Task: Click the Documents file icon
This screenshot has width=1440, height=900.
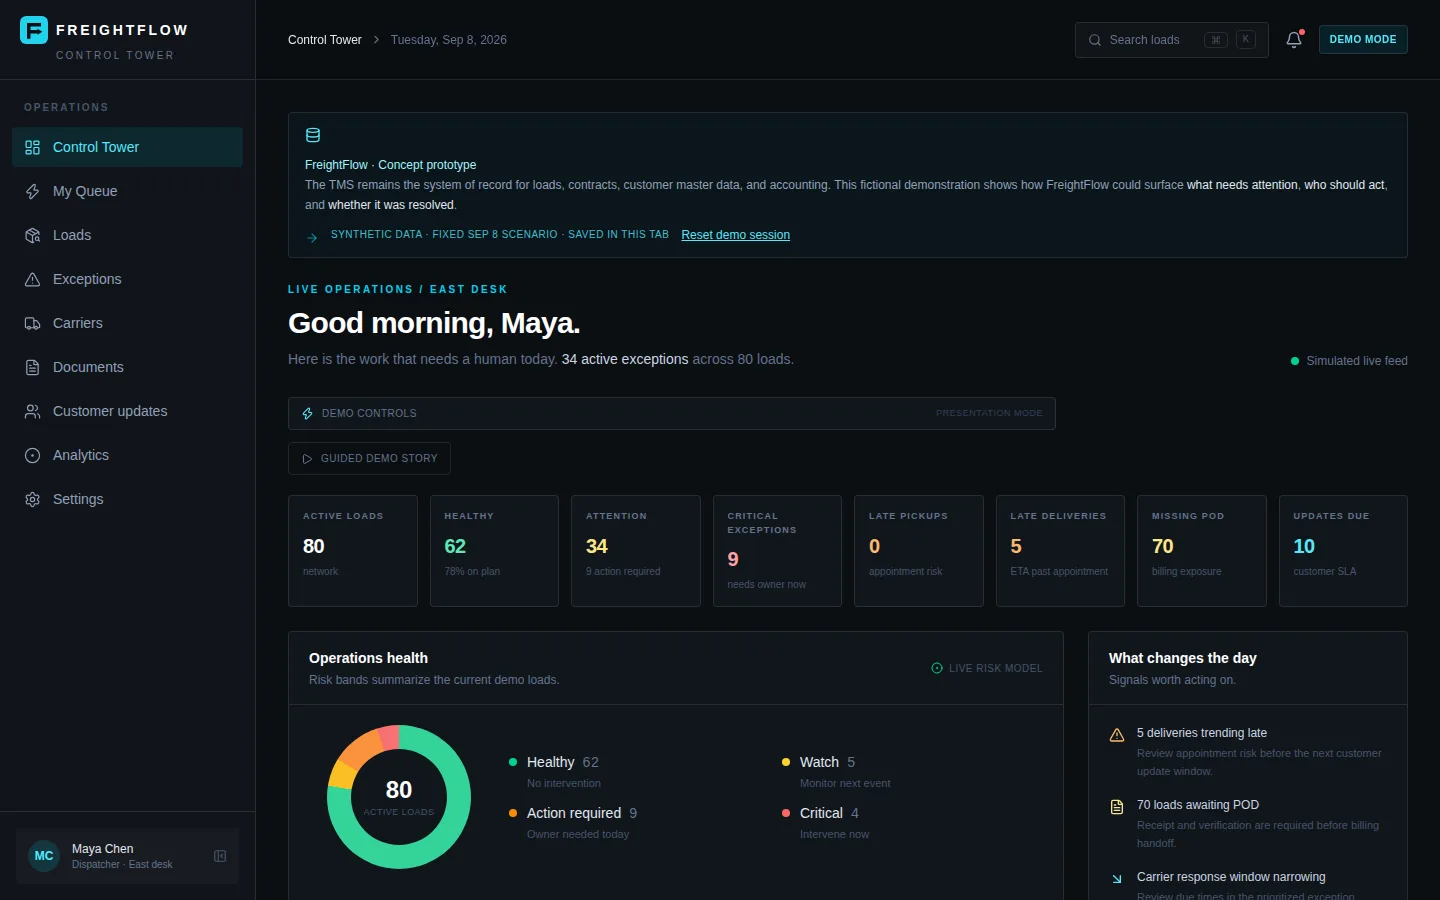Action: click(32, 367)
